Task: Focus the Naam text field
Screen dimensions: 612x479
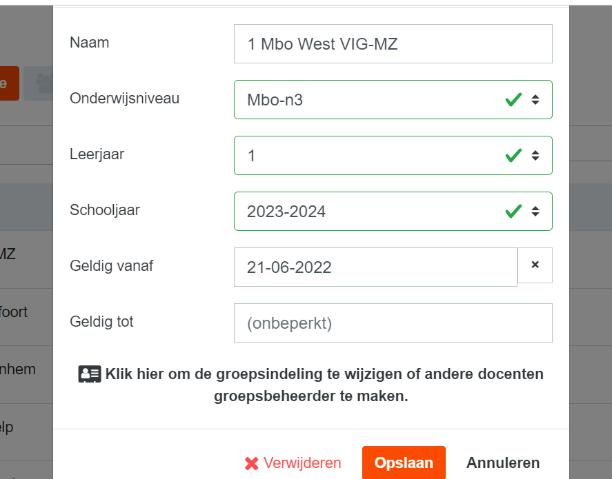Action: coord(393,44)
